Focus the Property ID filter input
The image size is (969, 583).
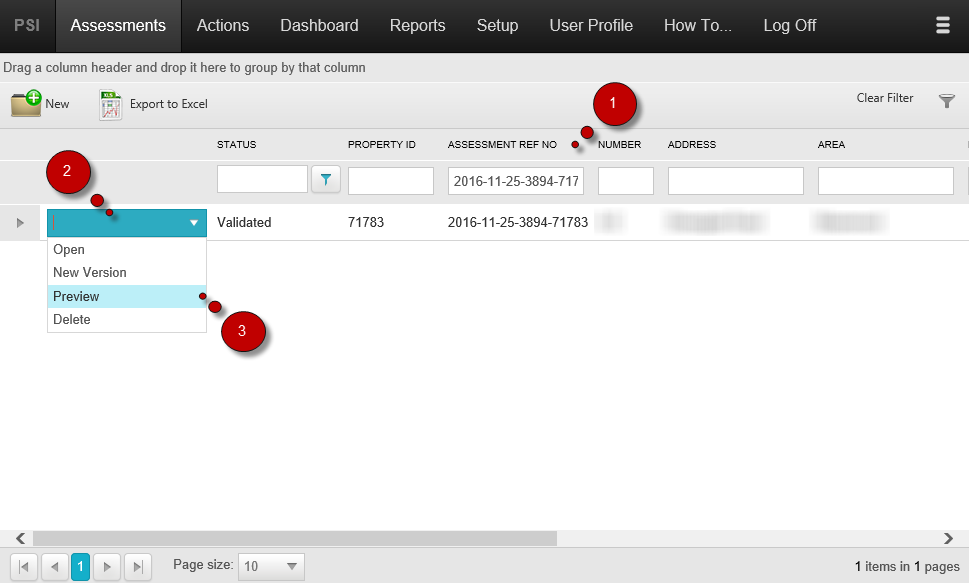point(391,181)
